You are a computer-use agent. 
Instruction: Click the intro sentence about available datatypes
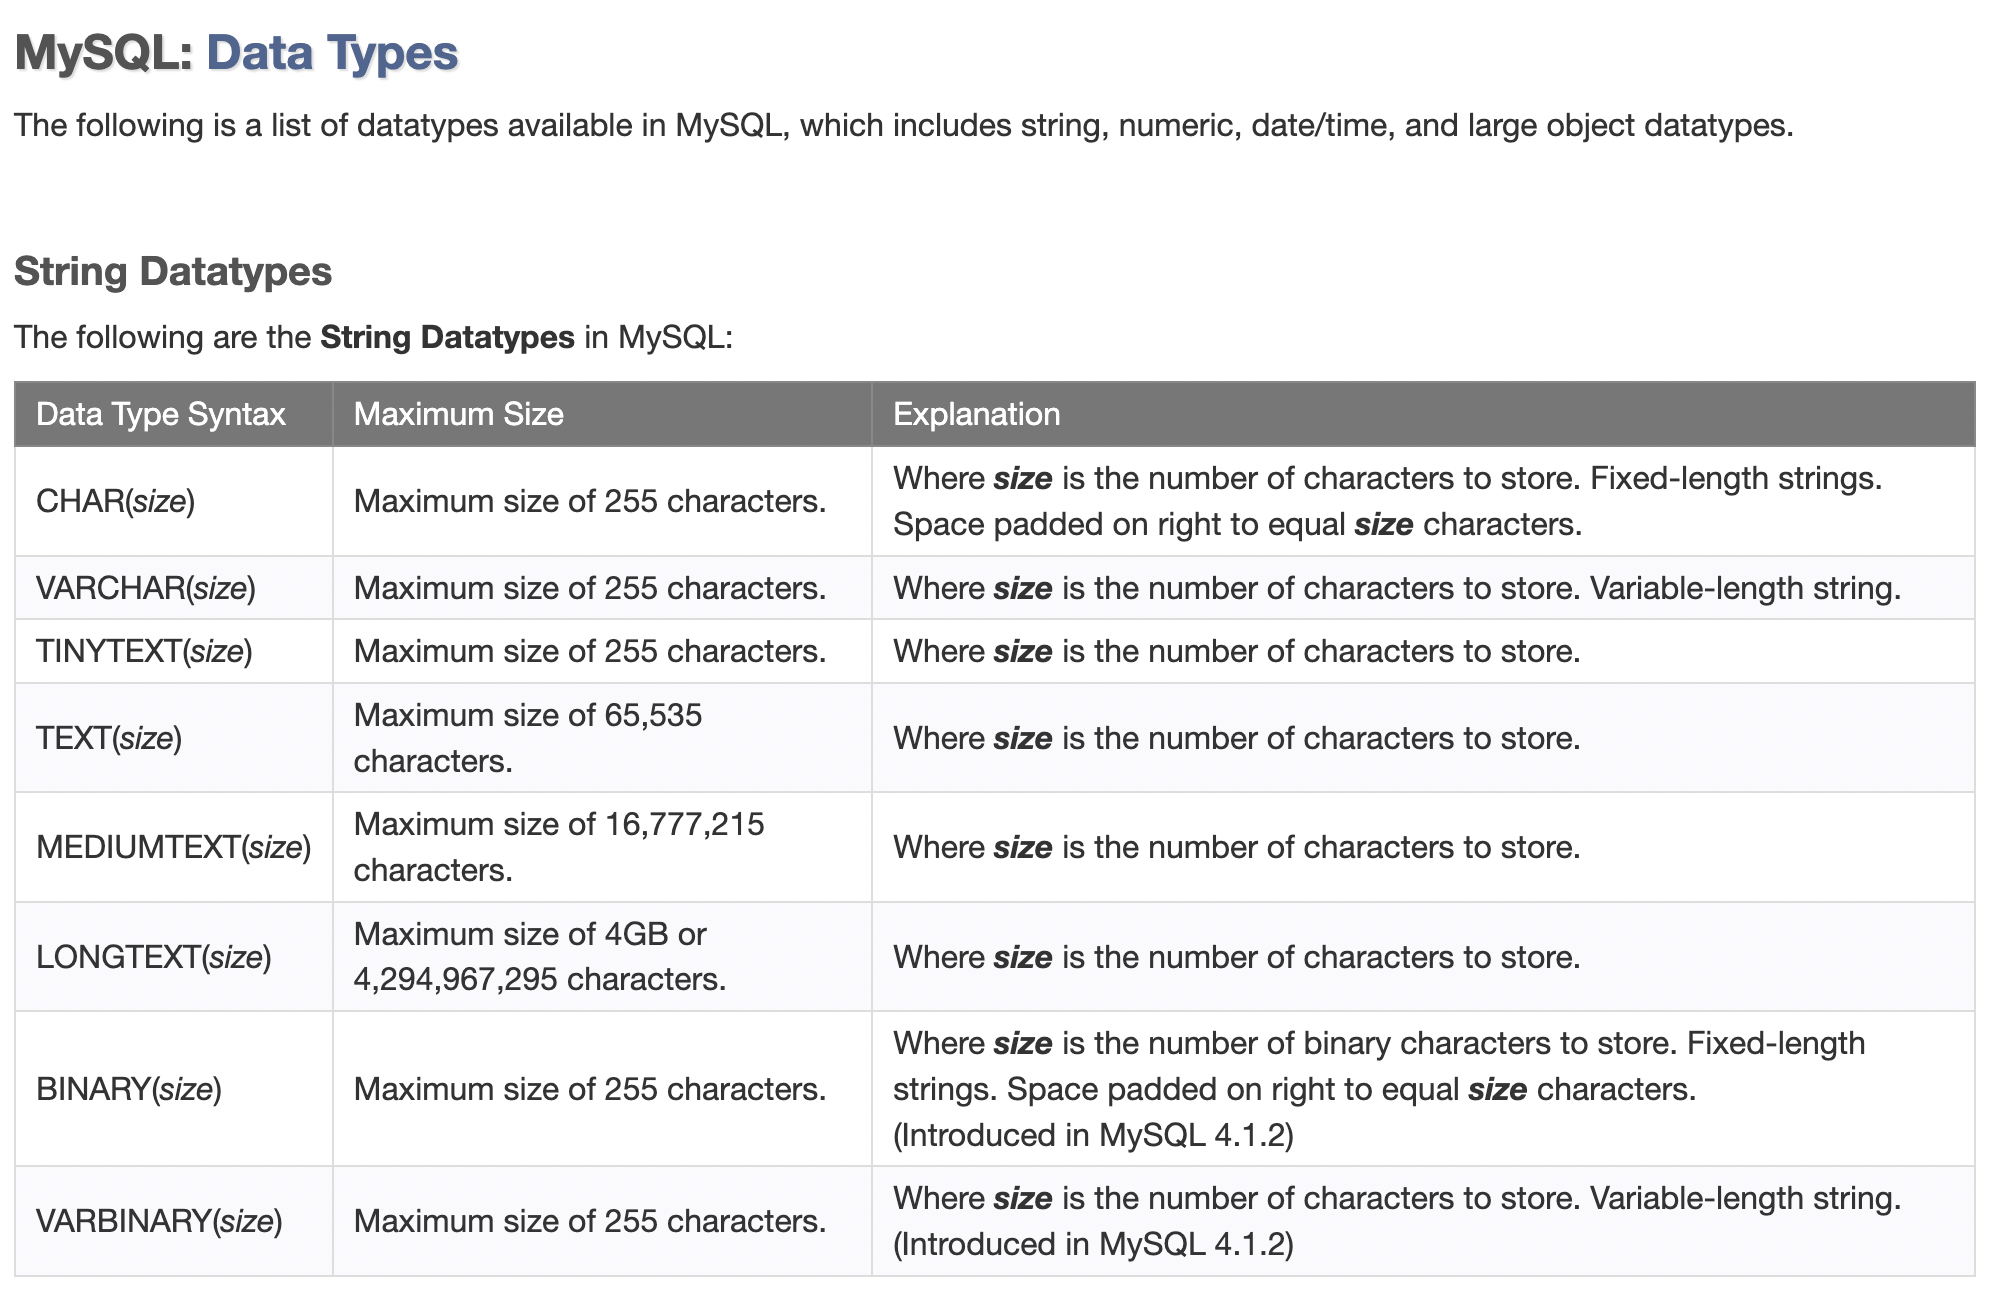point(904,126)
